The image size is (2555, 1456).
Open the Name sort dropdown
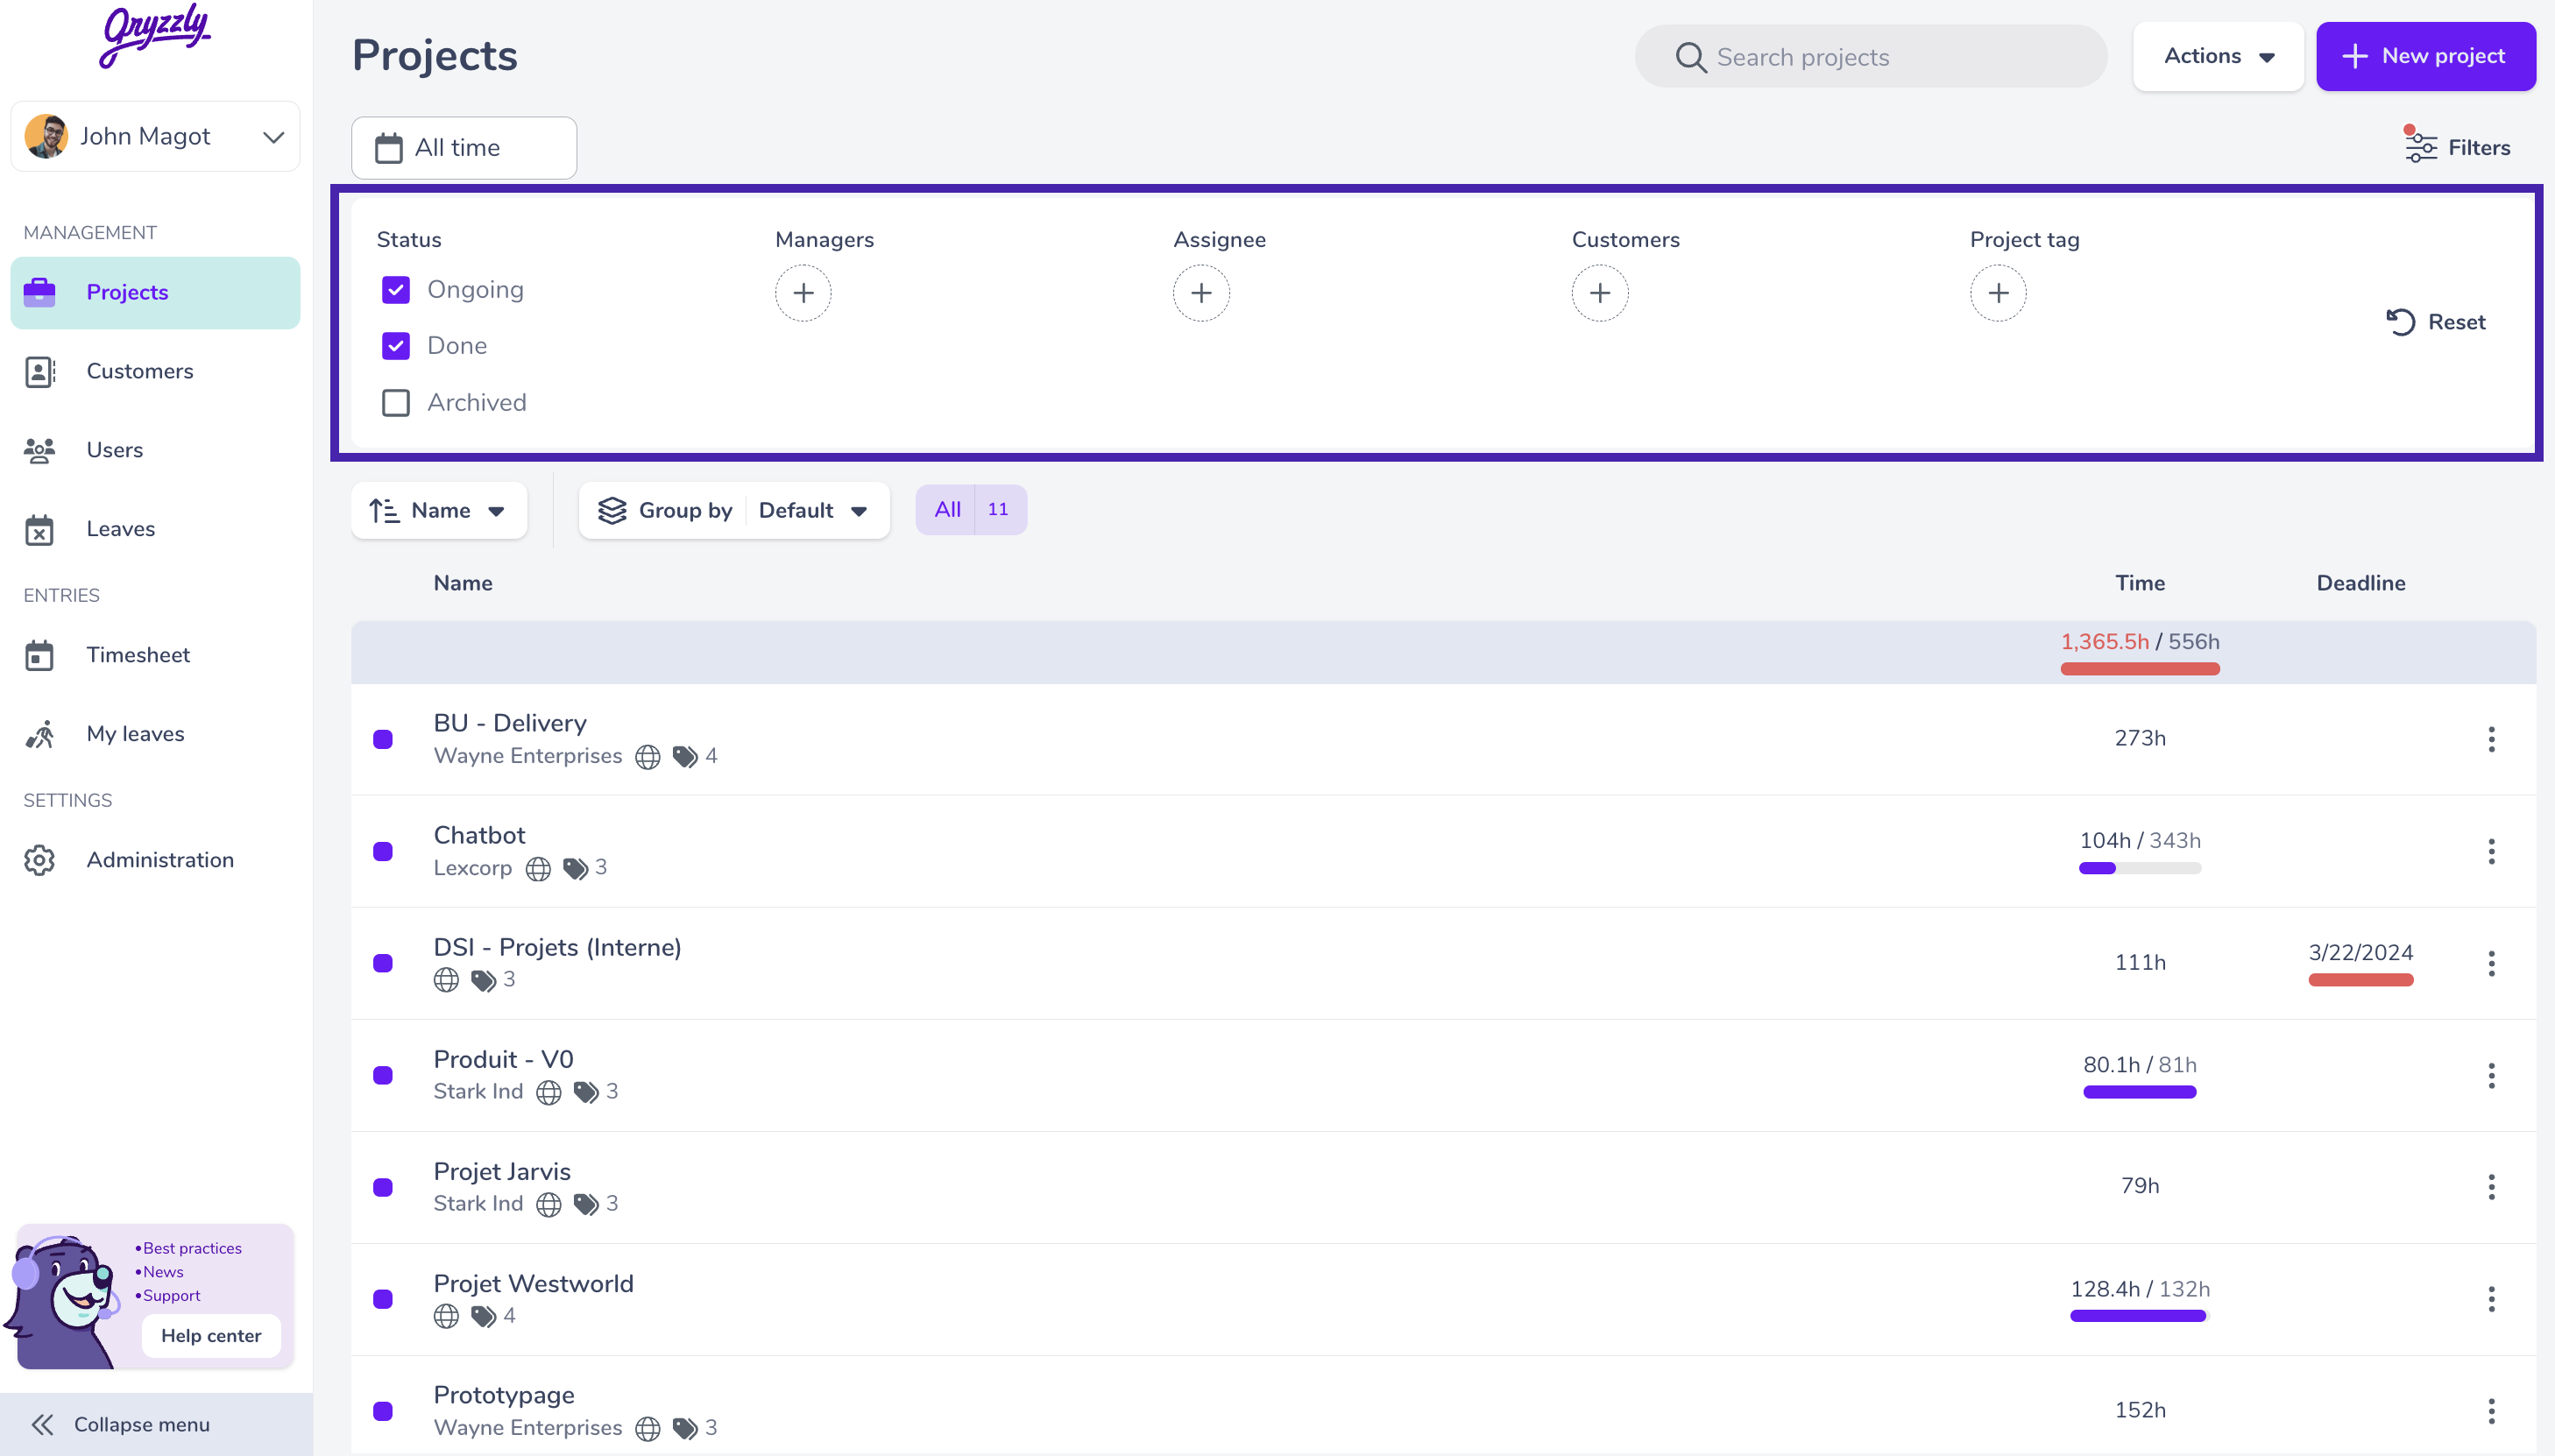pyautogui.click(x=438, y=510)
